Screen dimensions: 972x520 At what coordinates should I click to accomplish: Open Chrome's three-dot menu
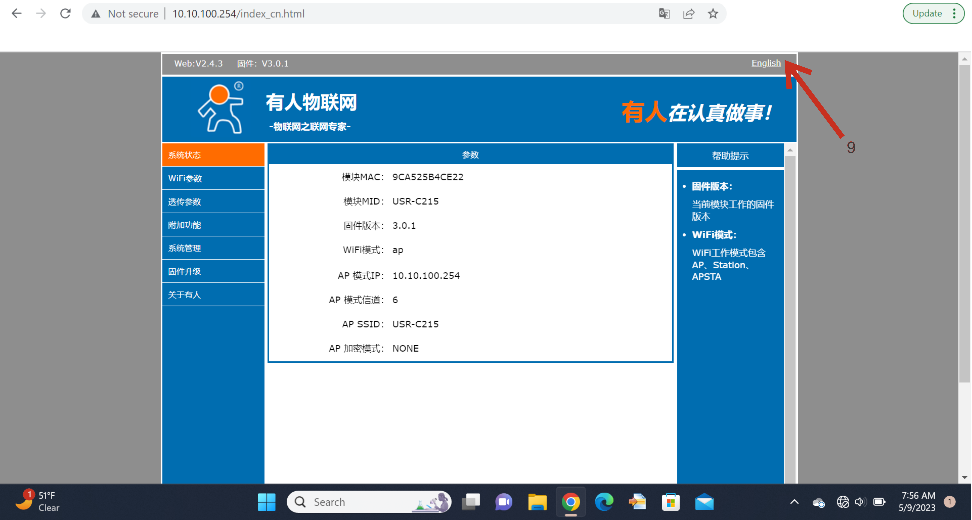(954, 14)
